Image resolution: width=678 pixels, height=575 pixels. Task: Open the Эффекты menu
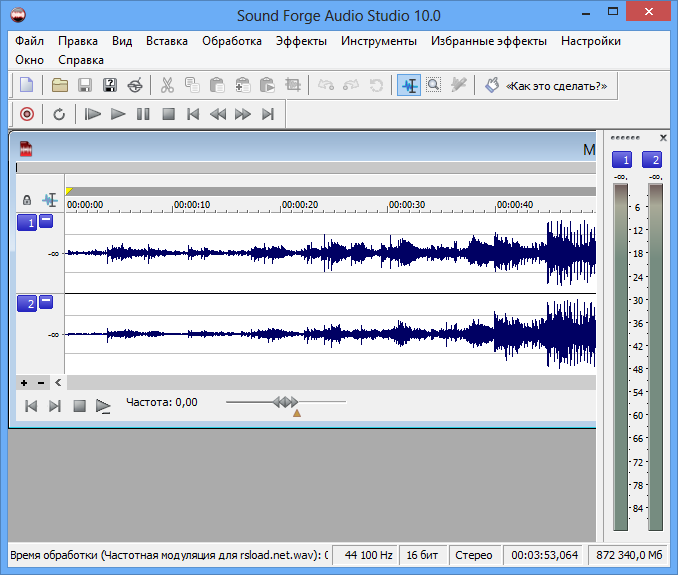click(x=301, y=41)
